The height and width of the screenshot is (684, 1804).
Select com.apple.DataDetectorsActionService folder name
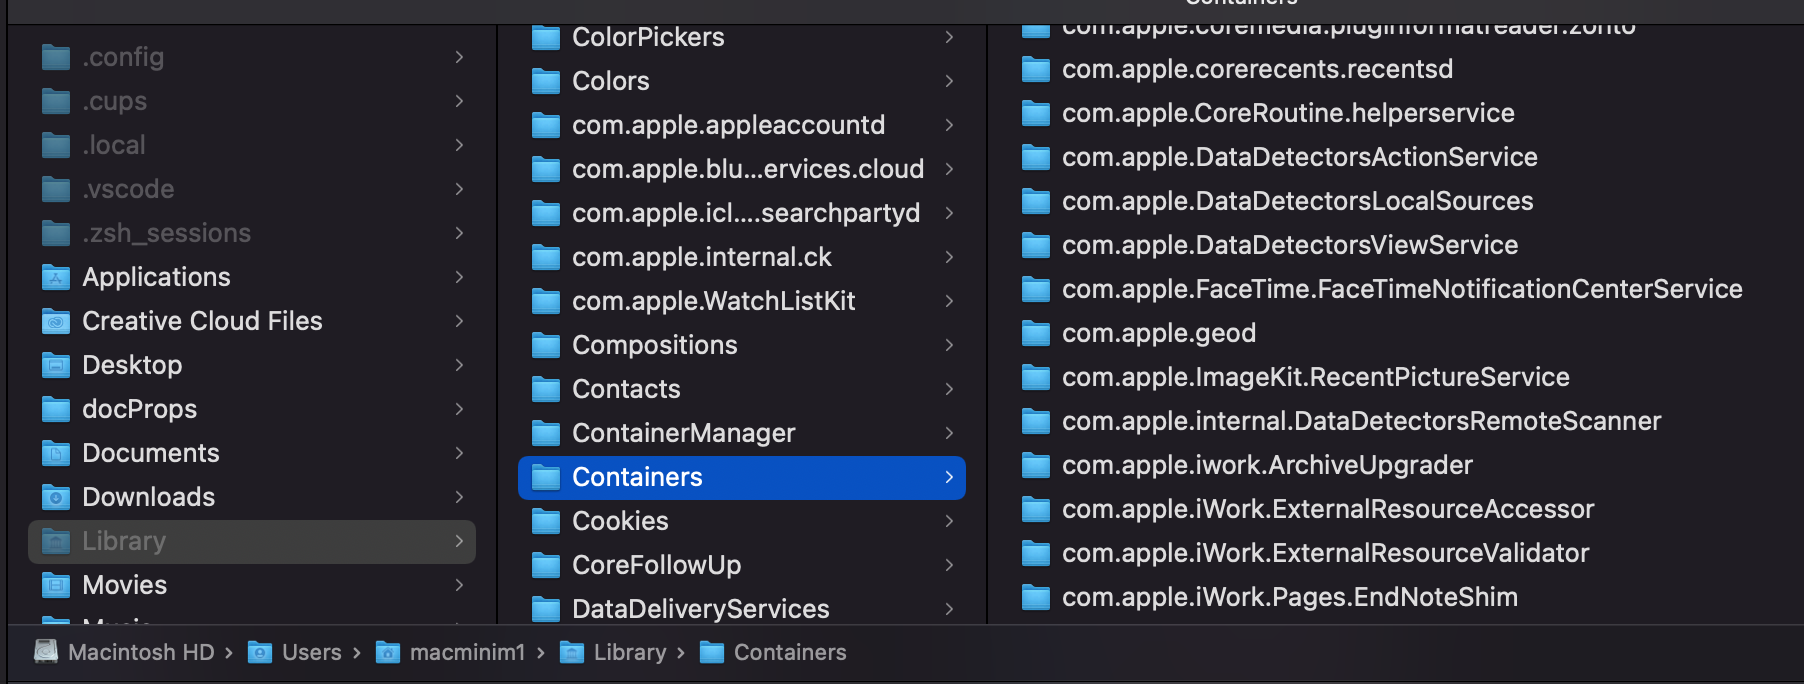1299,157
